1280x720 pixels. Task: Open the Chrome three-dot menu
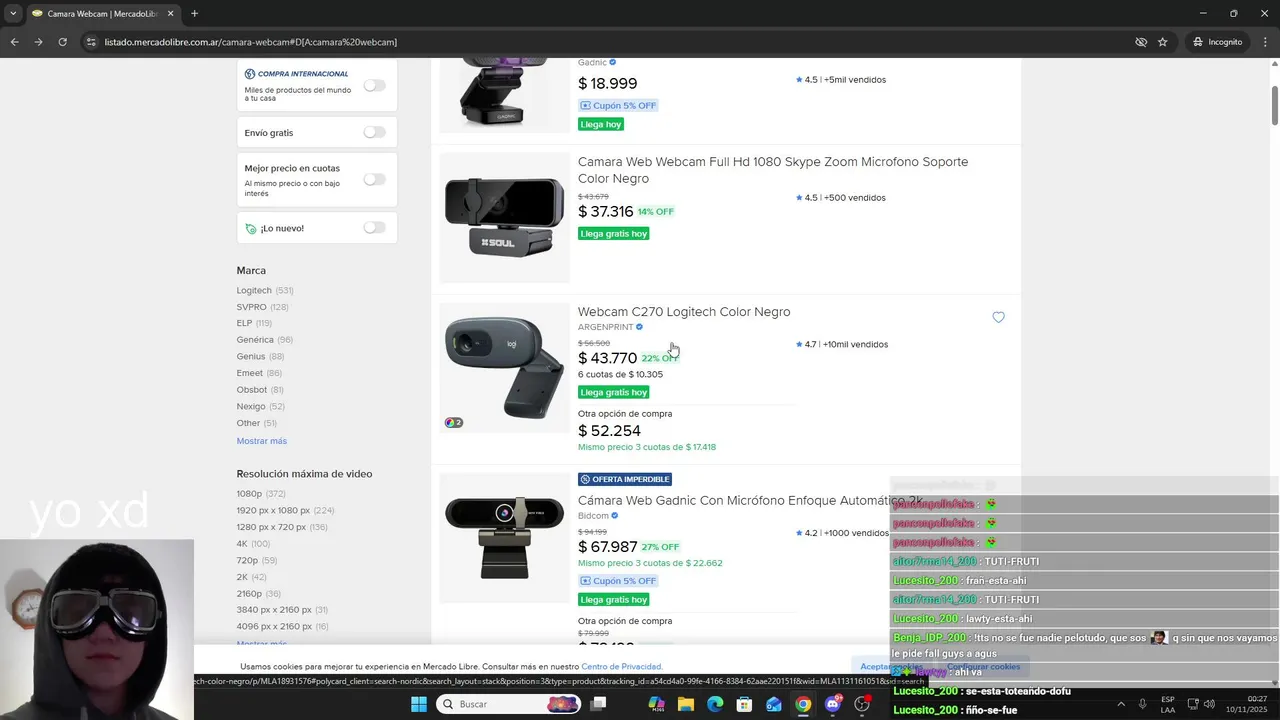(1265, 42)
